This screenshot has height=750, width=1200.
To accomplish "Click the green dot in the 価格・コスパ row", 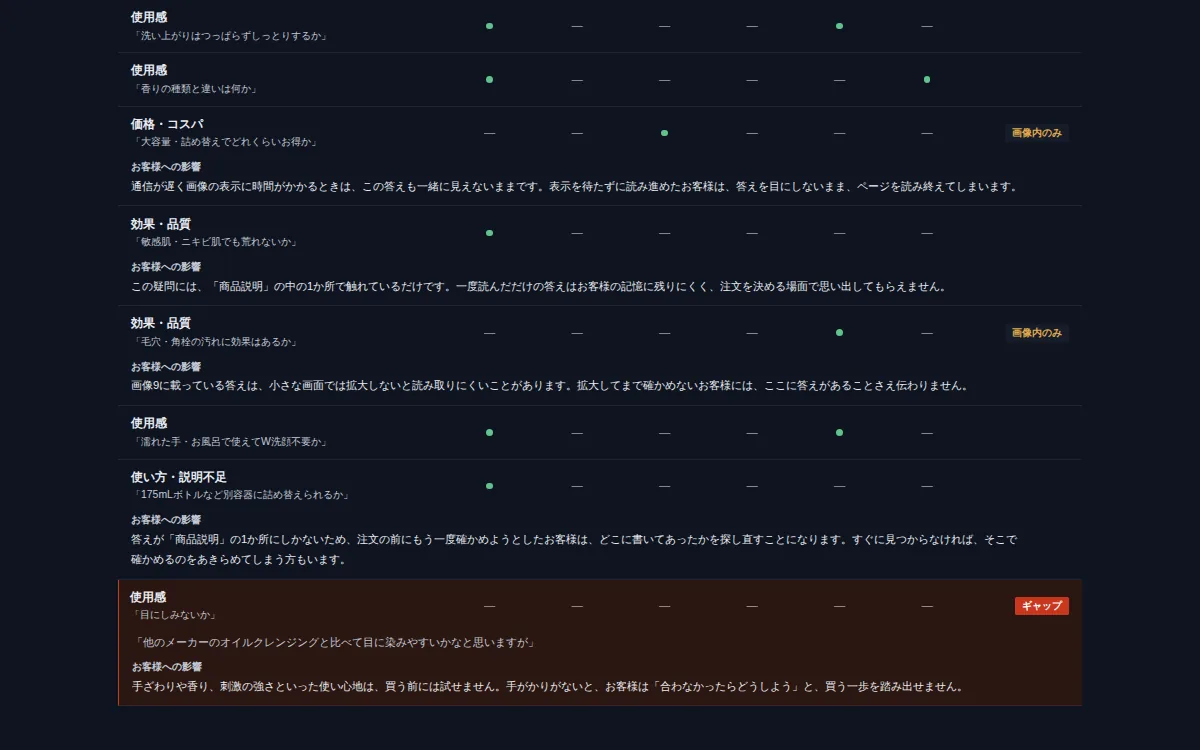I will point(664,133).
